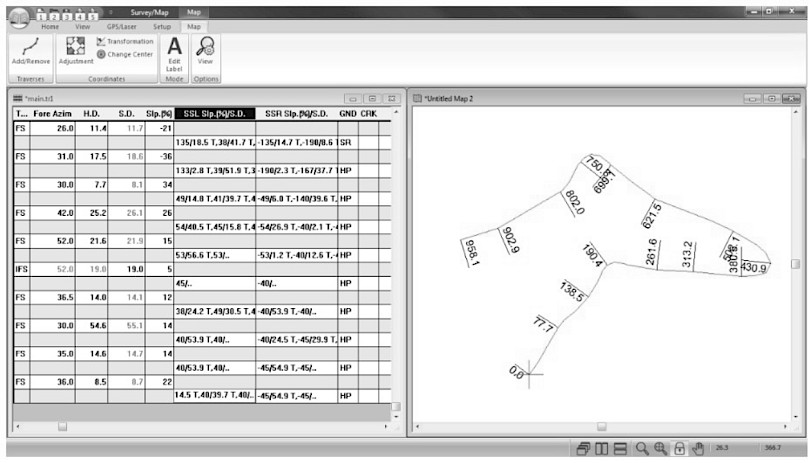Toggle the lock icon in the status bar
Screen dimensions: 811x463
680,450
